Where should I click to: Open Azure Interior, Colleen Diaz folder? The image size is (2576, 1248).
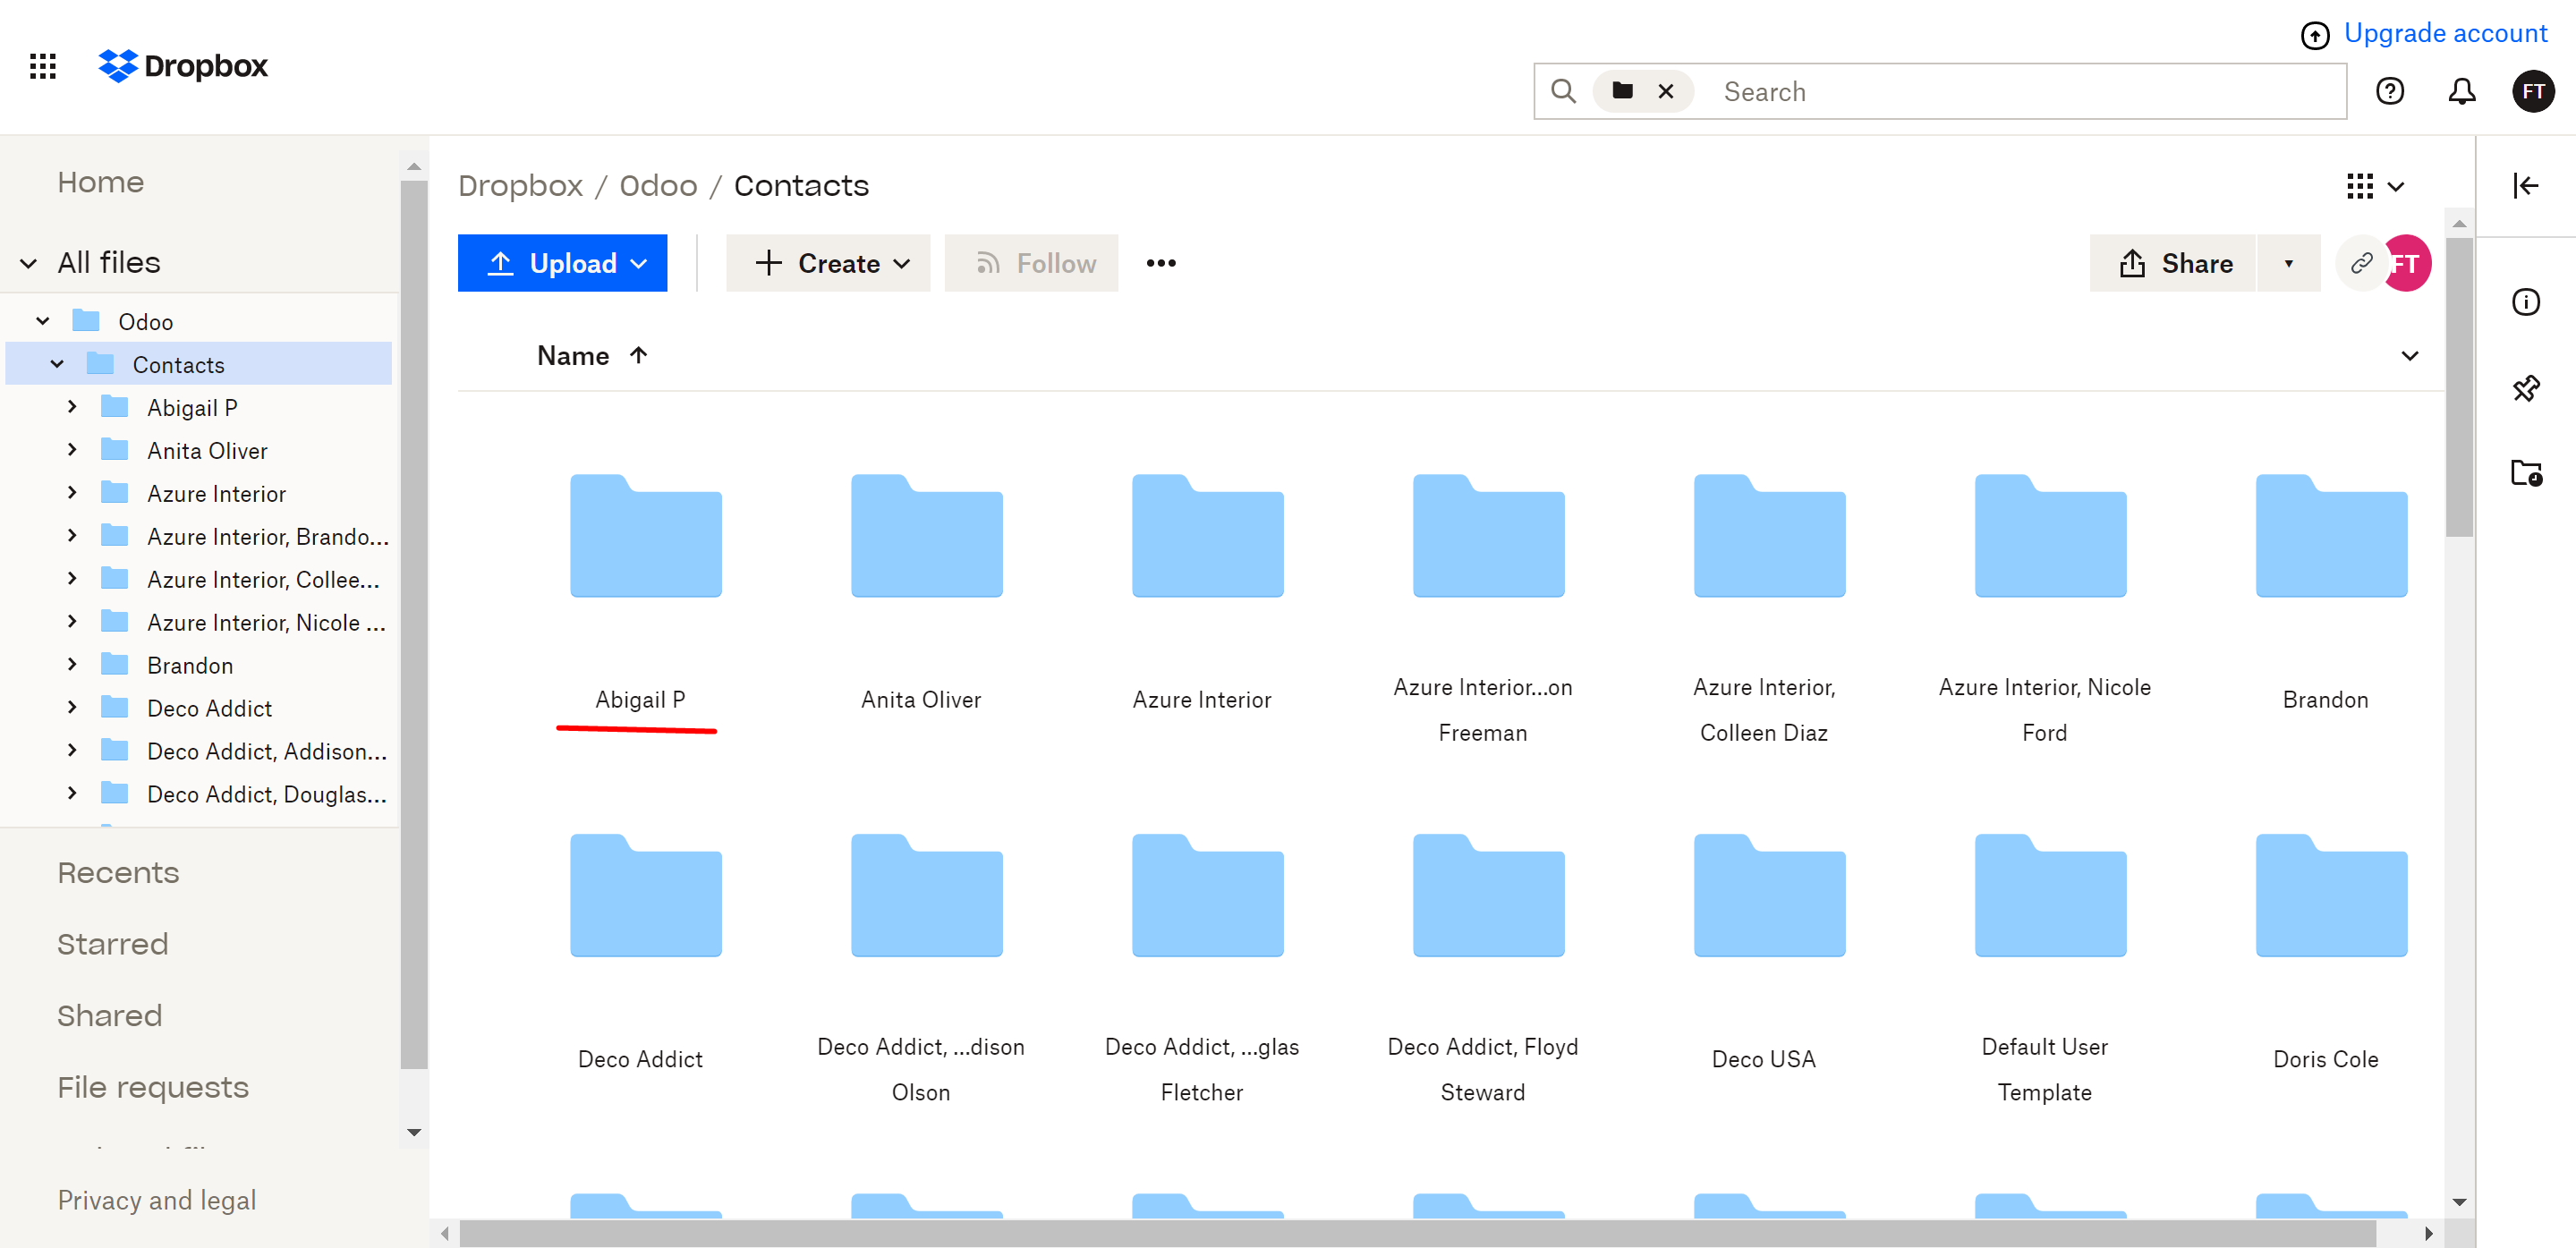(x=1770, y=535)
